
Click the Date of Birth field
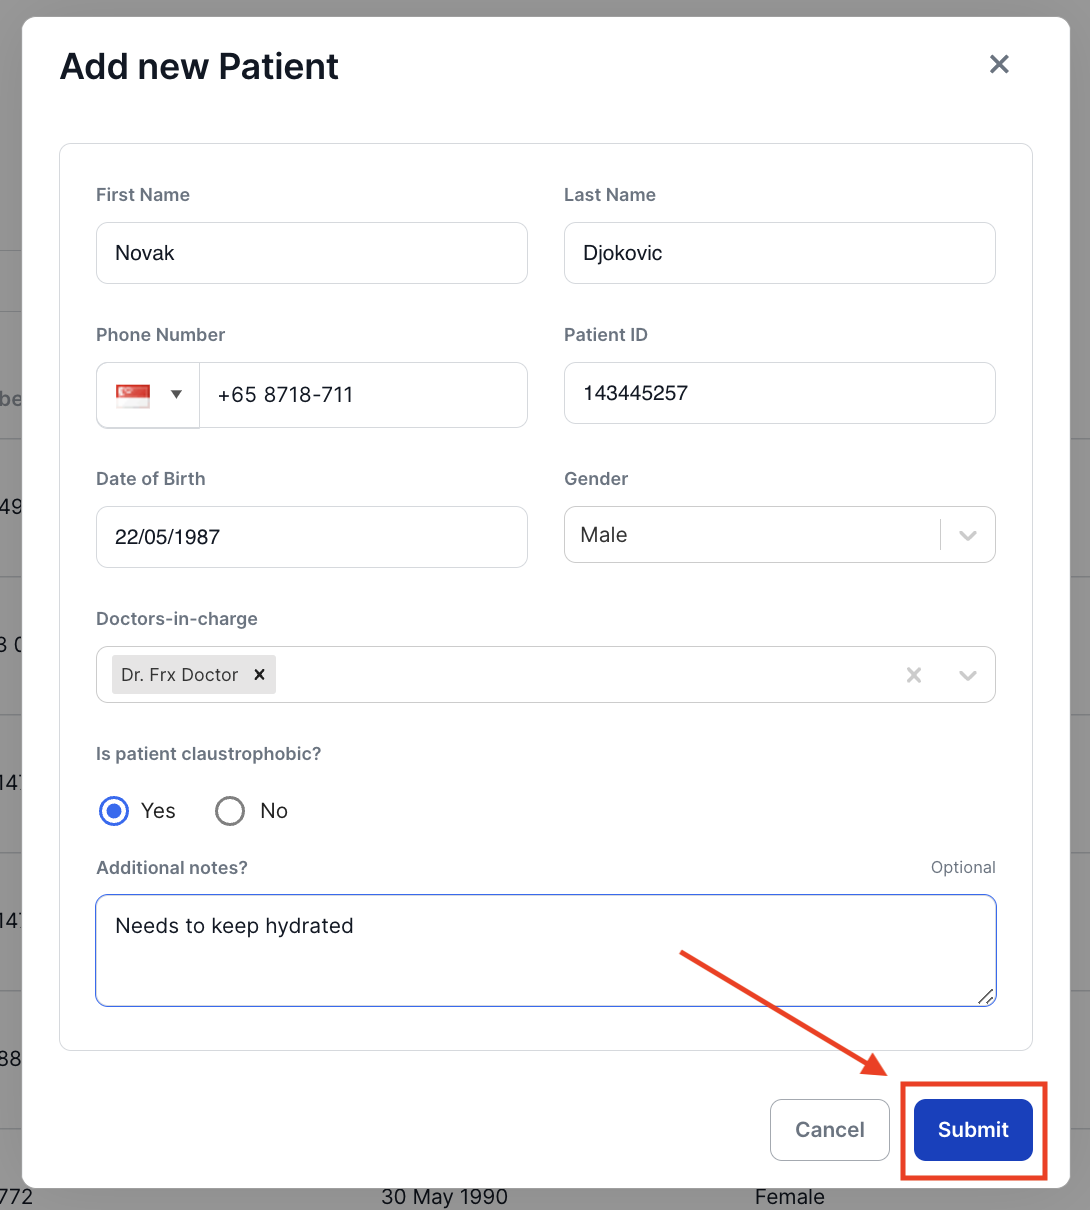pos(312,537)
